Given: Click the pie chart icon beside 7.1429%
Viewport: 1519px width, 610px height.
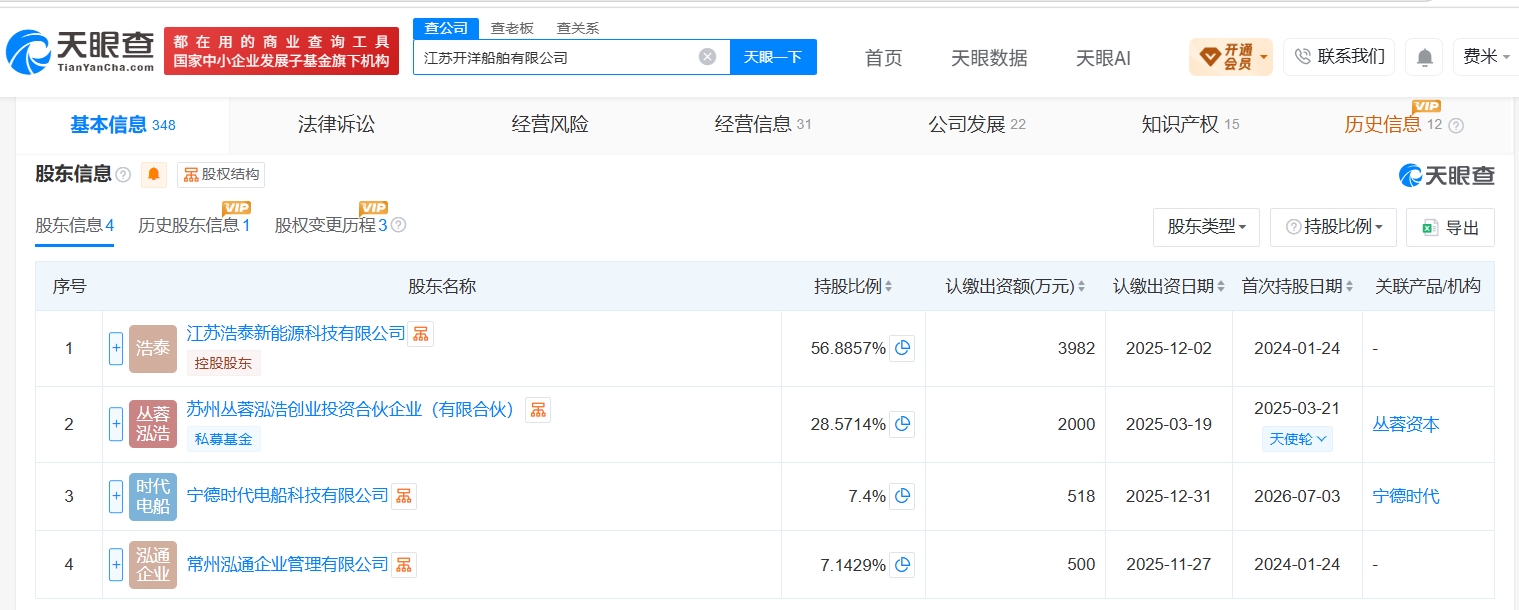Looking at the screenshot, I should [902, 564].
